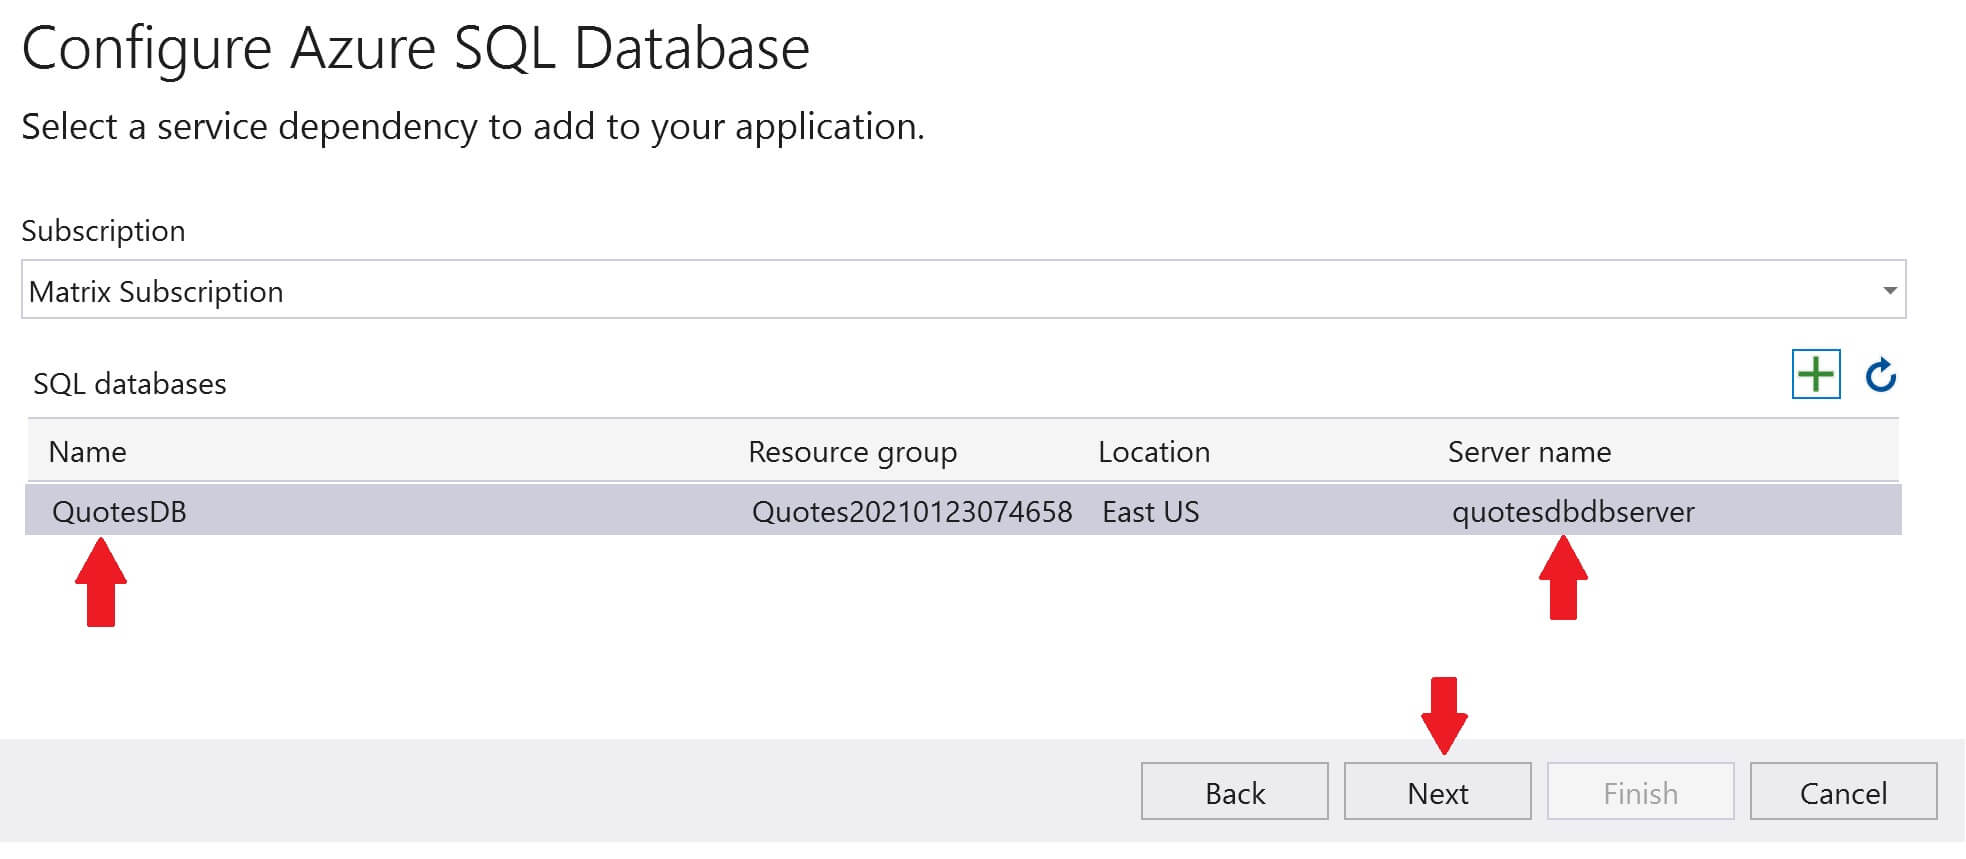
Task: Click the subscription dropdown arrow
Action: (1889, 291)
